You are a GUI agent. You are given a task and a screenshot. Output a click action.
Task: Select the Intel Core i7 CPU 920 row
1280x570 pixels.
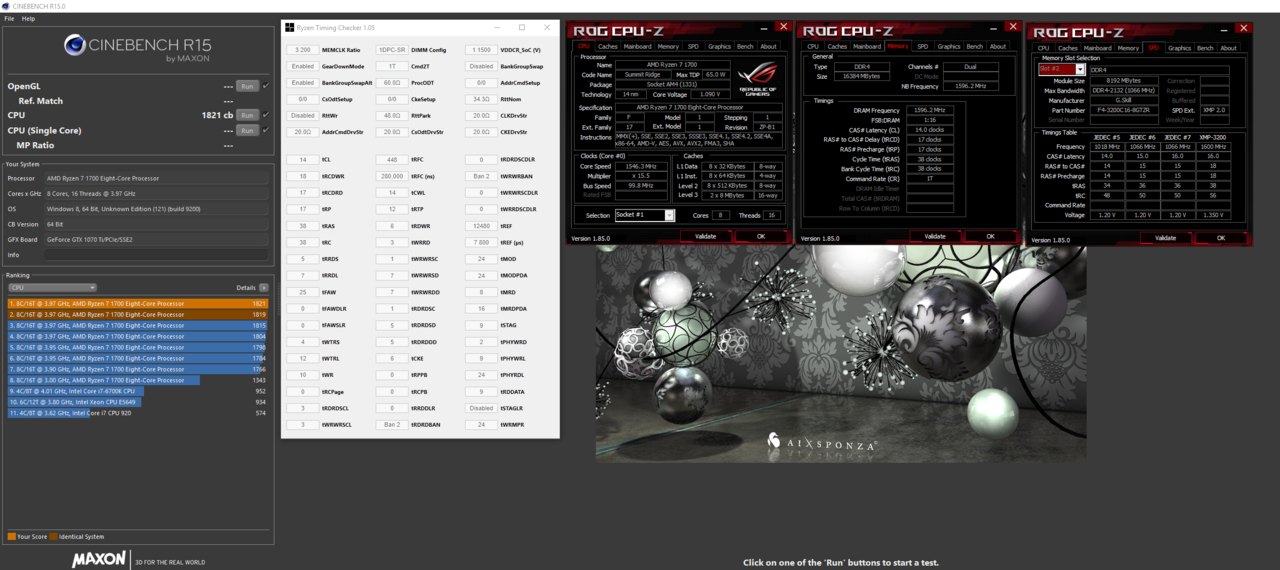click(x=137, y=413)
